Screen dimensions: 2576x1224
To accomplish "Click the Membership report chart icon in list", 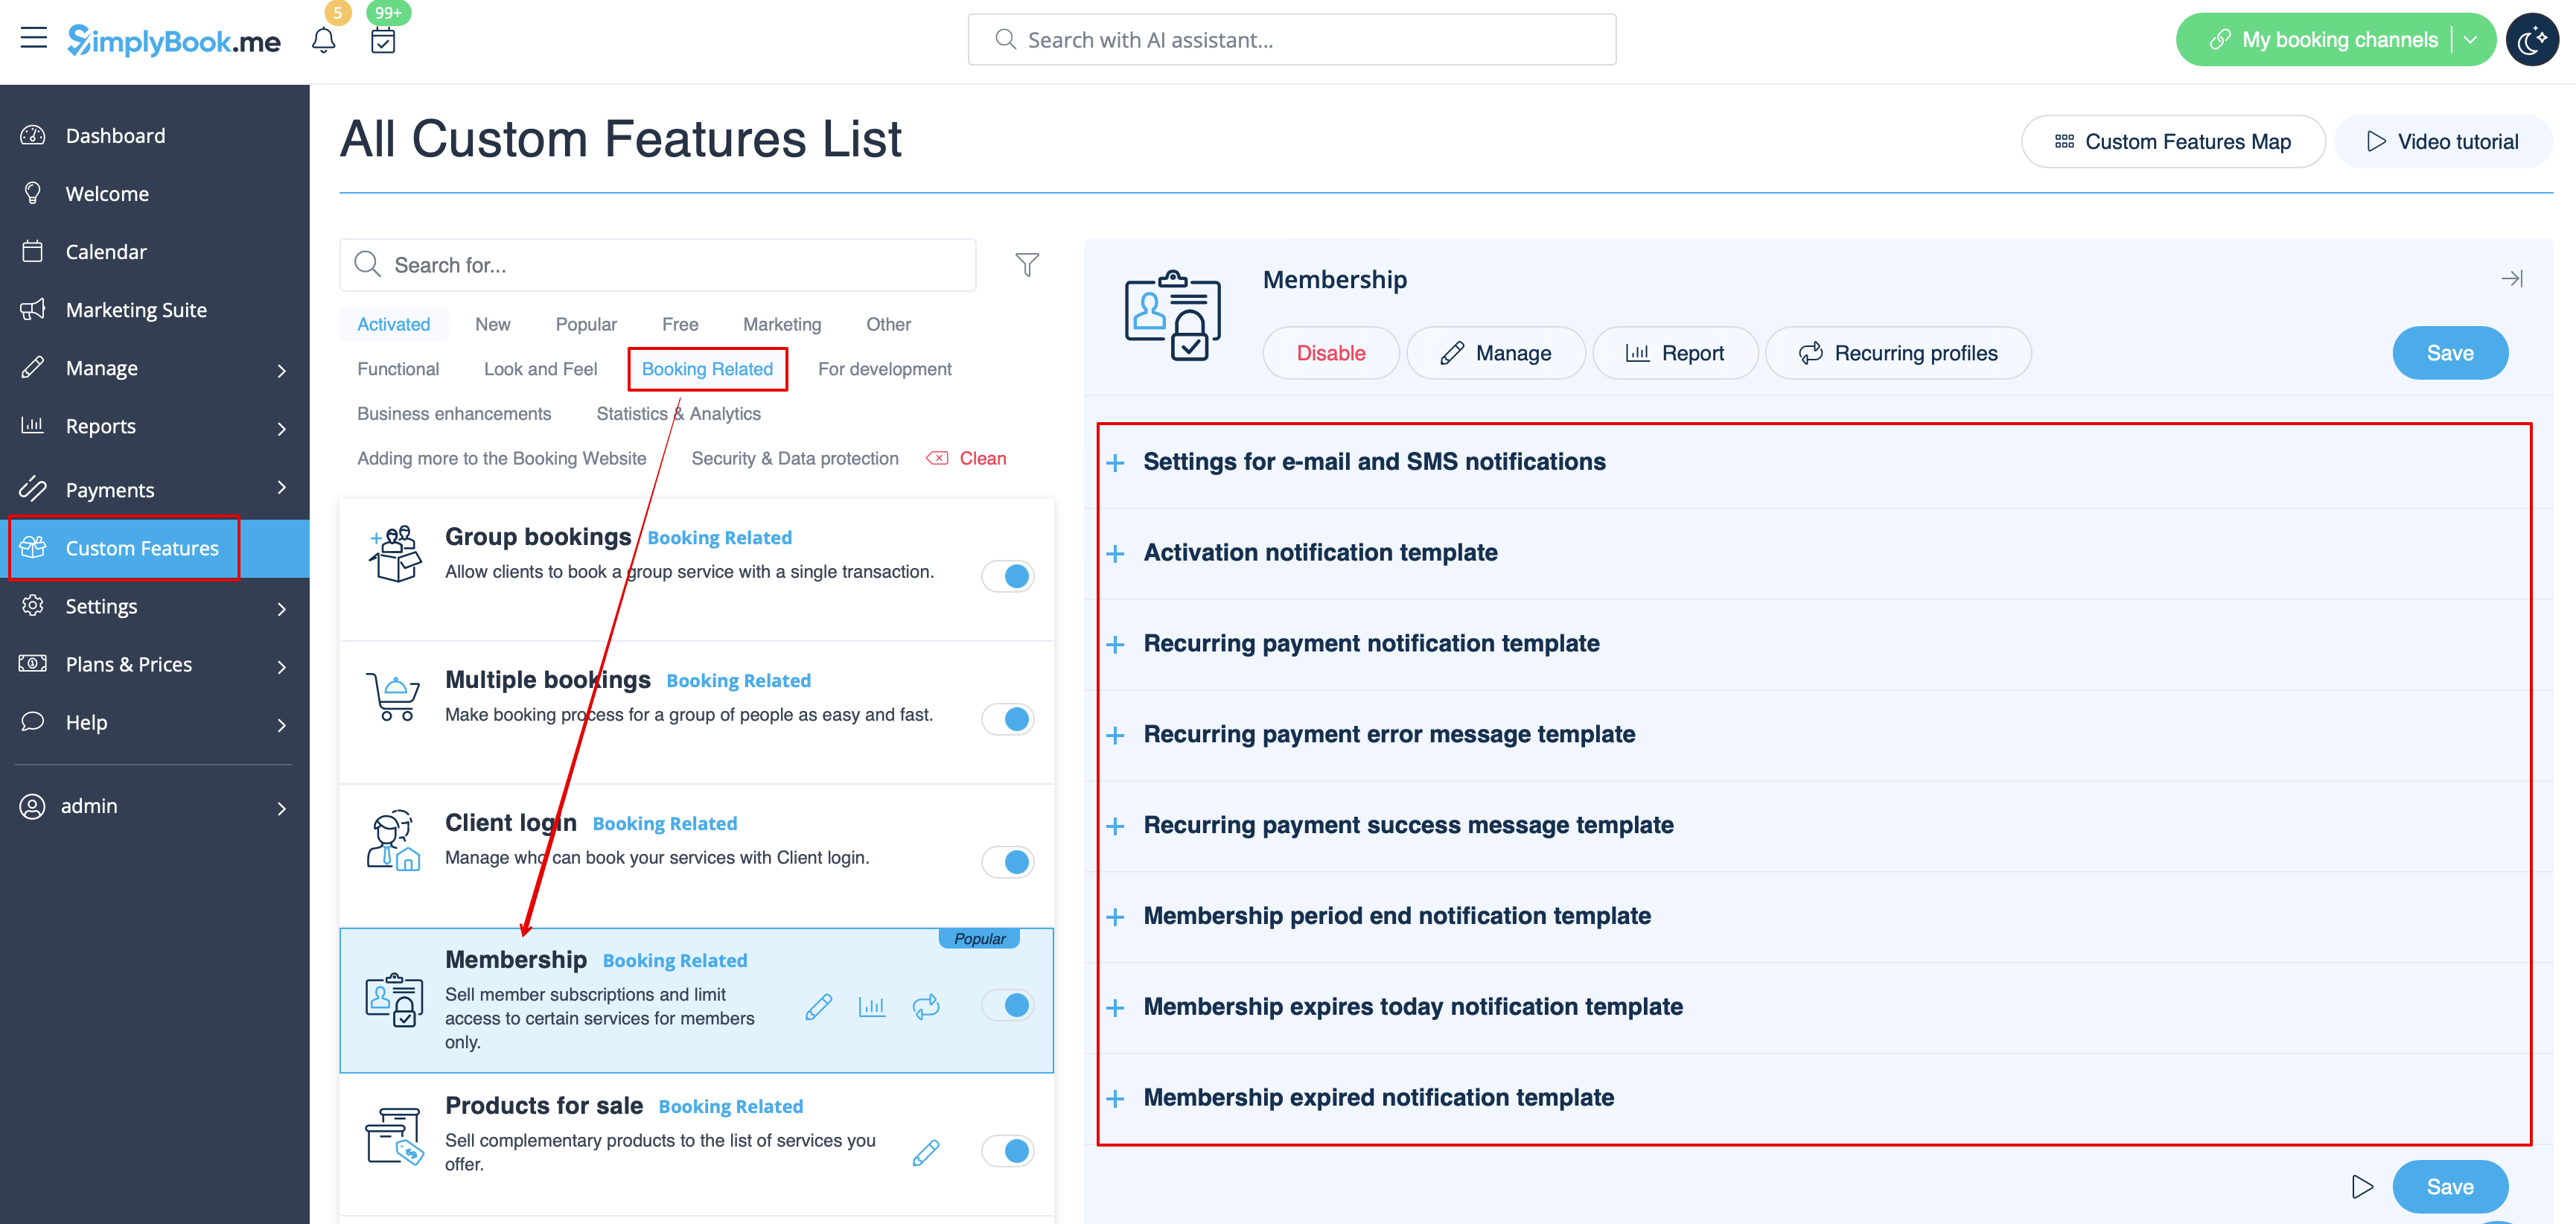I will coord(872,1006).
